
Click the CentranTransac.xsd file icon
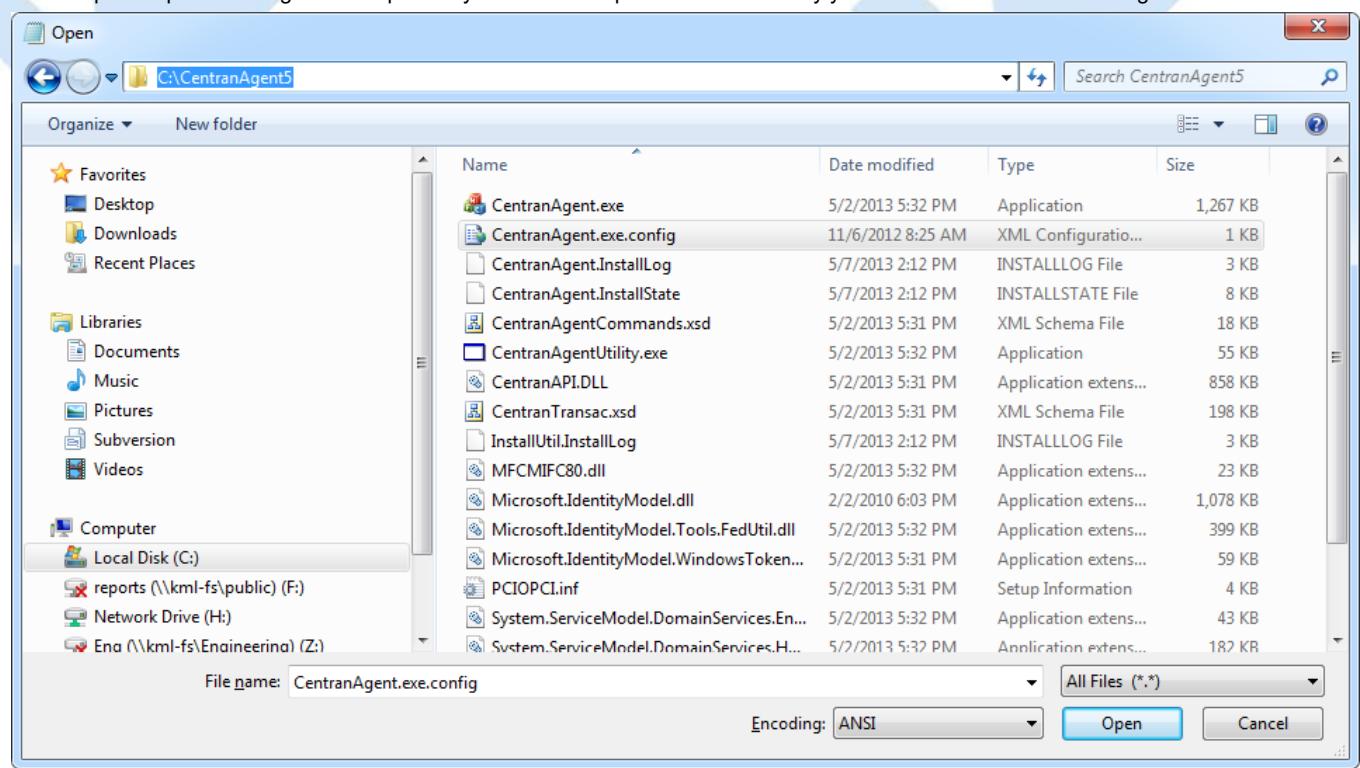click(474, 410)
